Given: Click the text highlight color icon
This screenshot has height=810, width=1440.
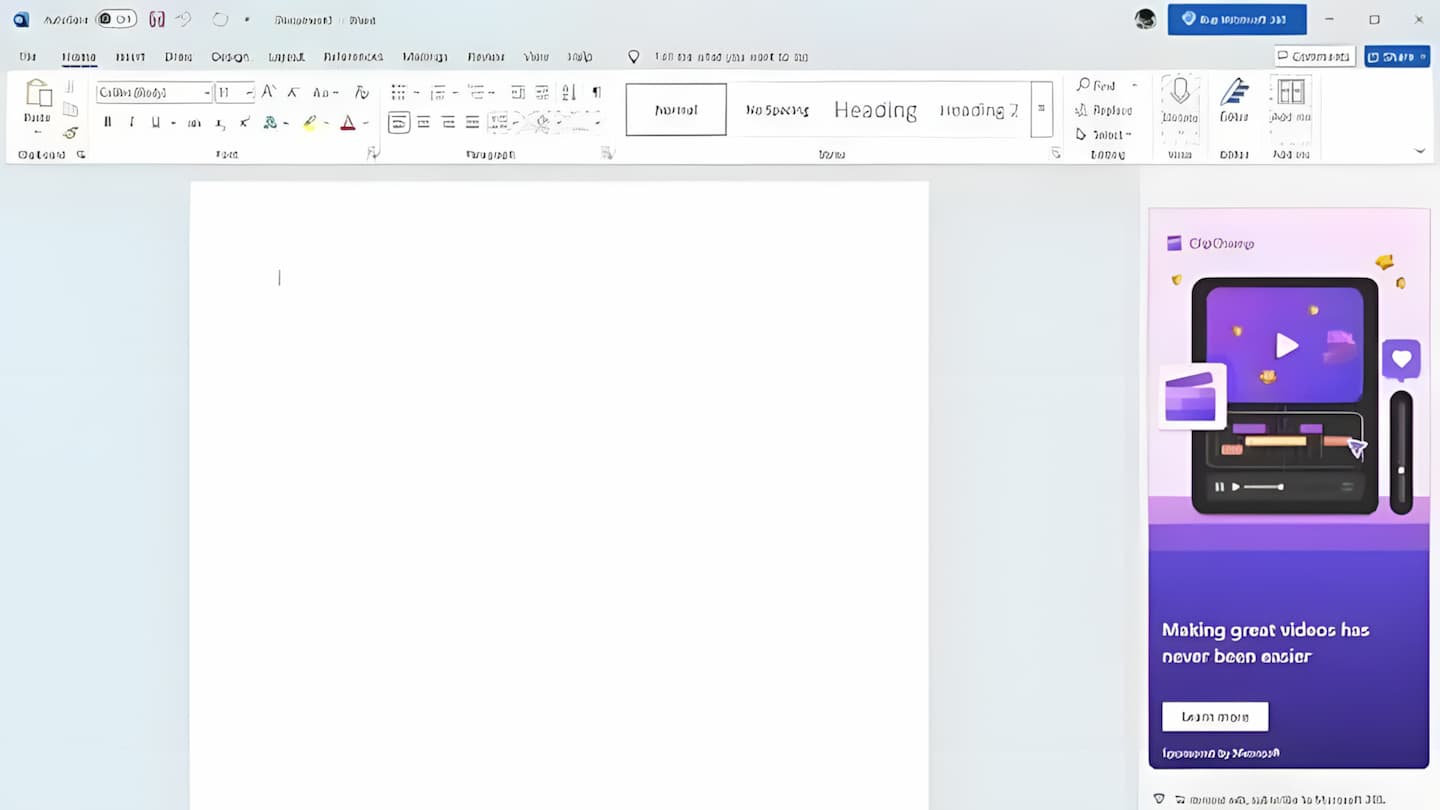Looking at the screenshot, I should pyautogui.click(x=310, y=122).
